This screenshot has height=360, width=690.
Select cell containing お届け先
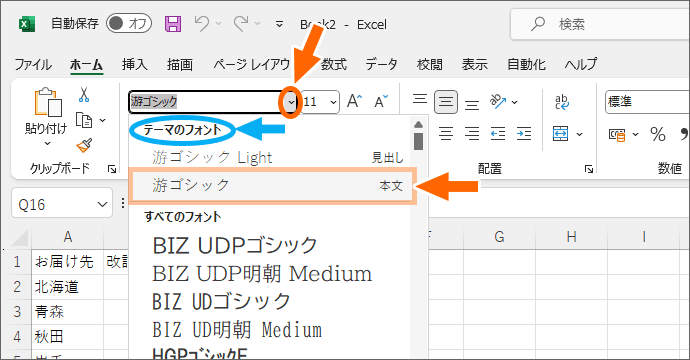point(67,262)
